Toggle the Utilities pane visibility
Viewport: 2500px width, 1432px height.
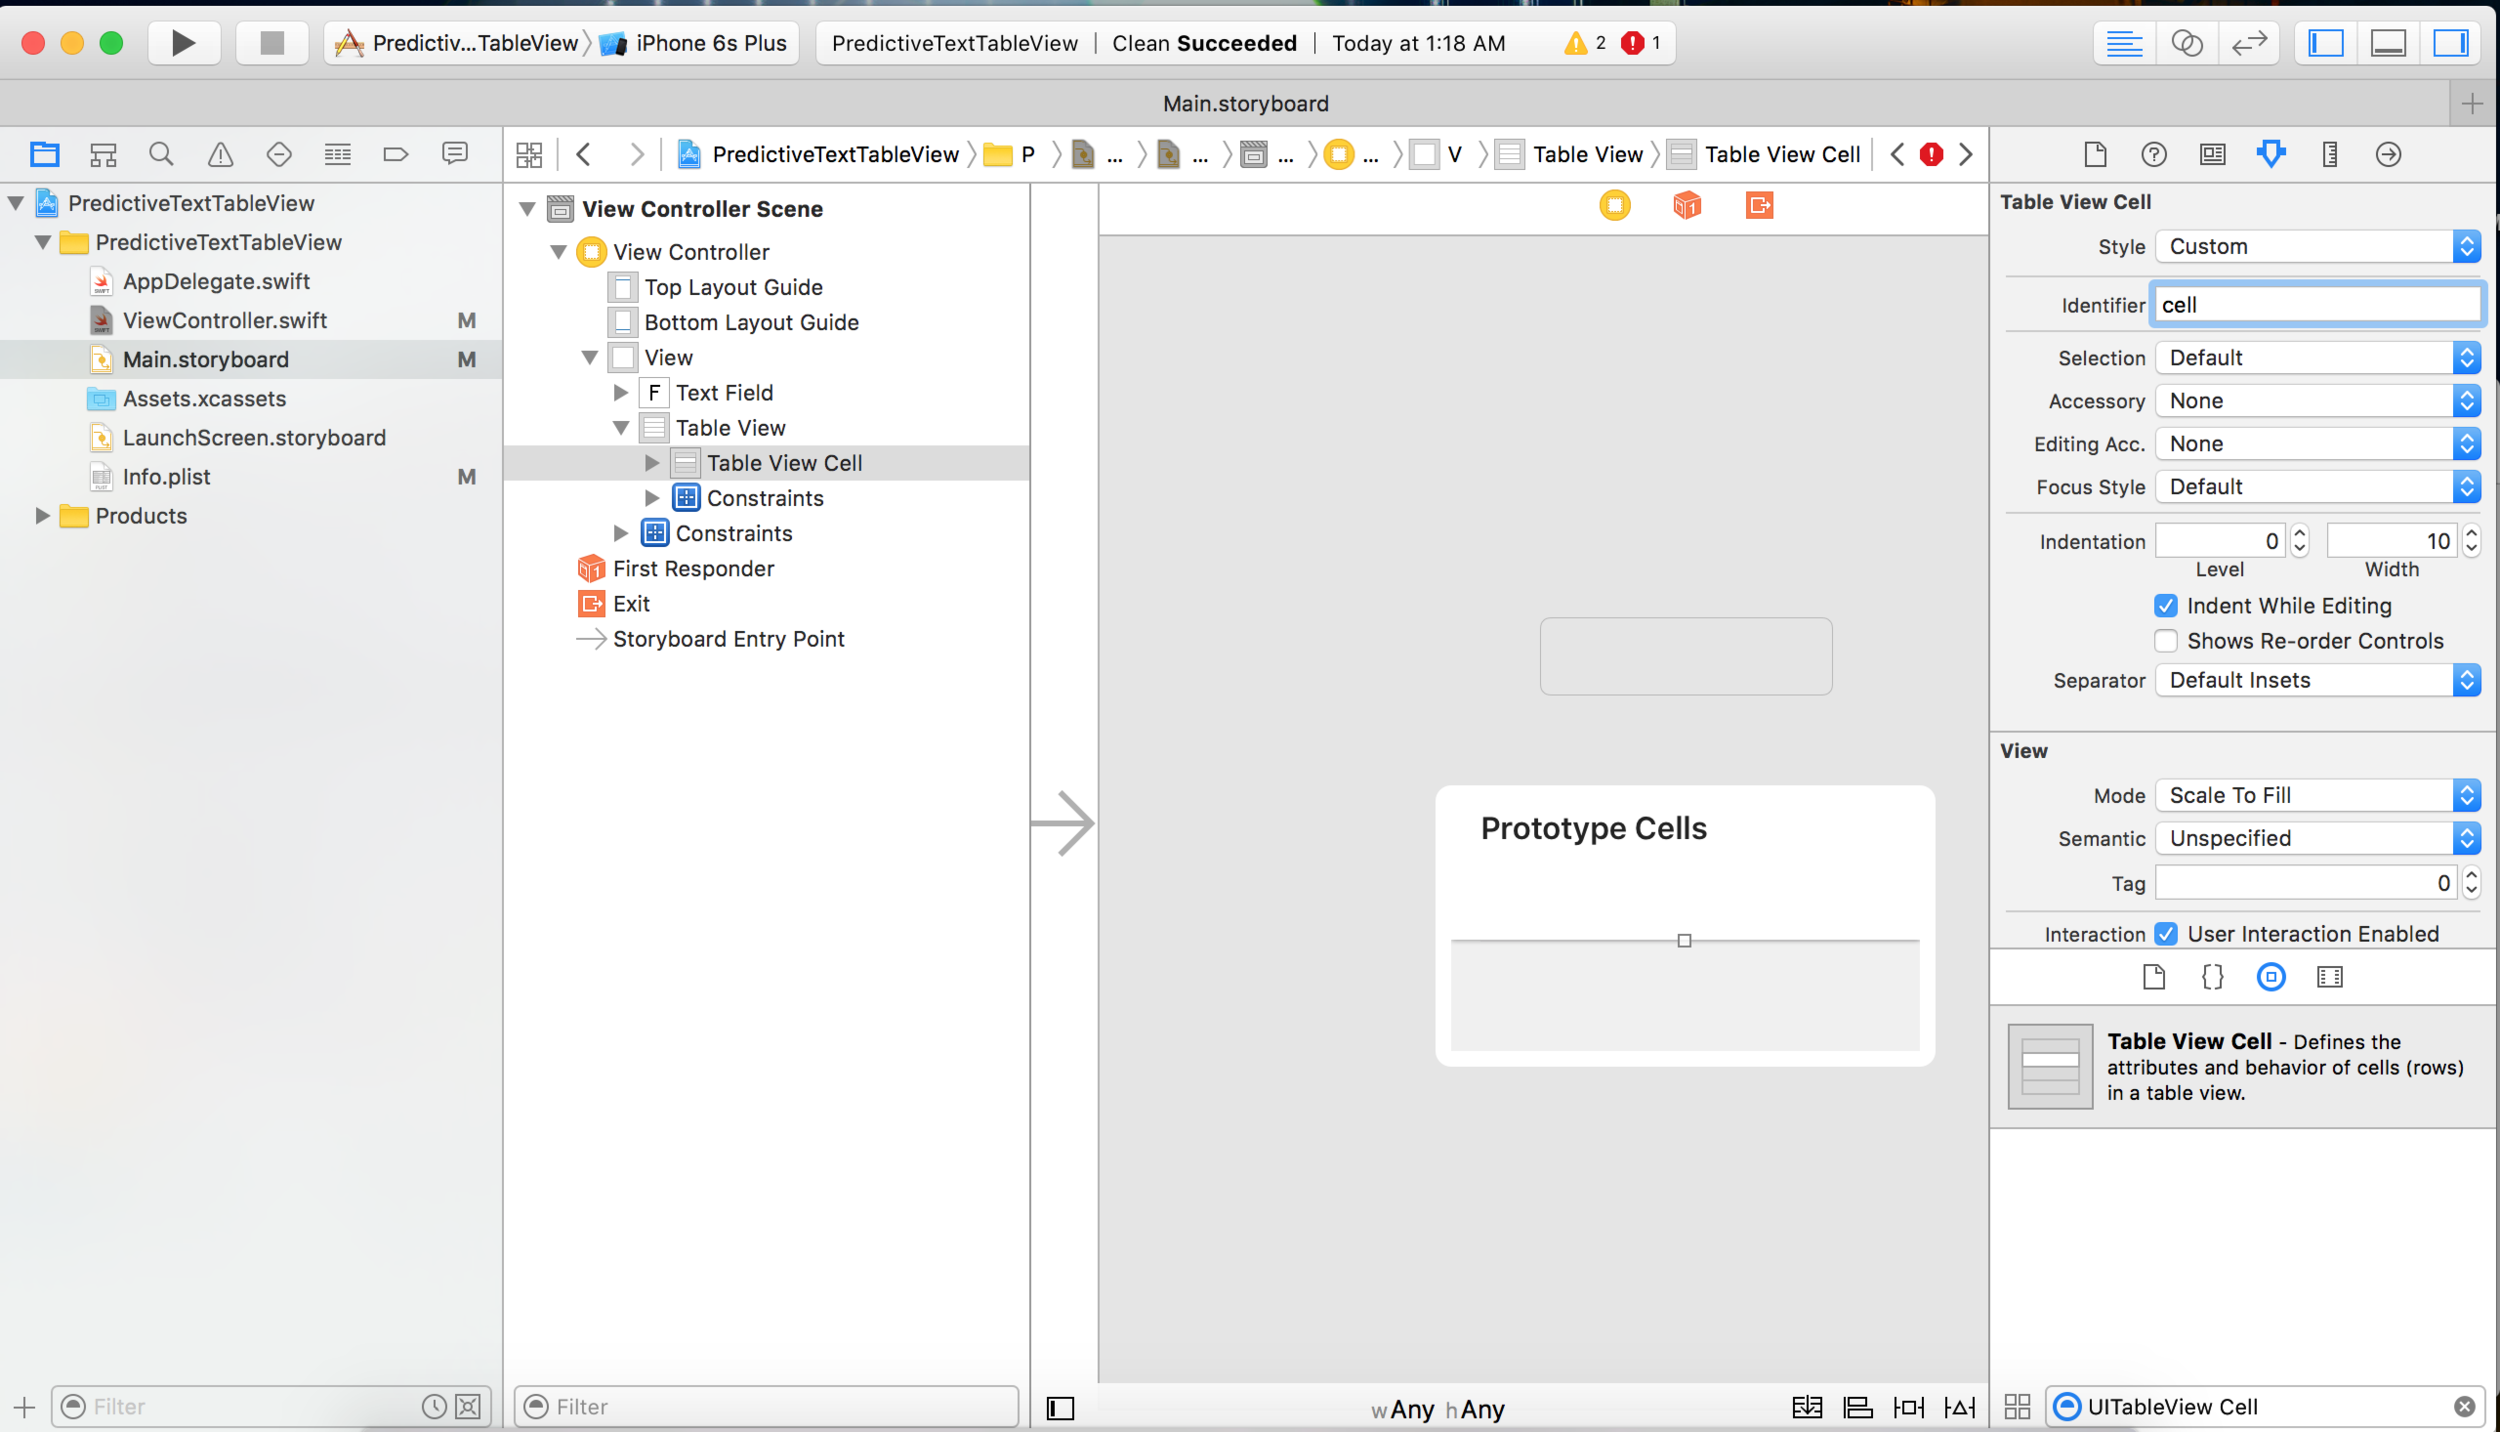click(x=2451, y=43)
